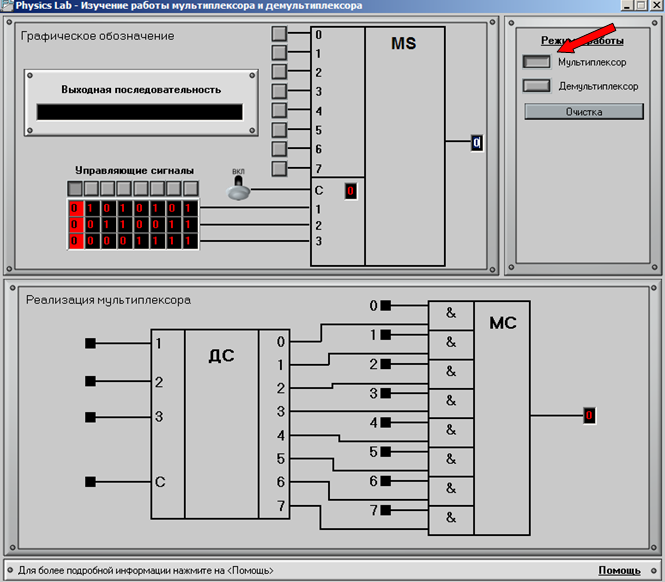Click MC data input 6 square

click(x=386, y=481)
